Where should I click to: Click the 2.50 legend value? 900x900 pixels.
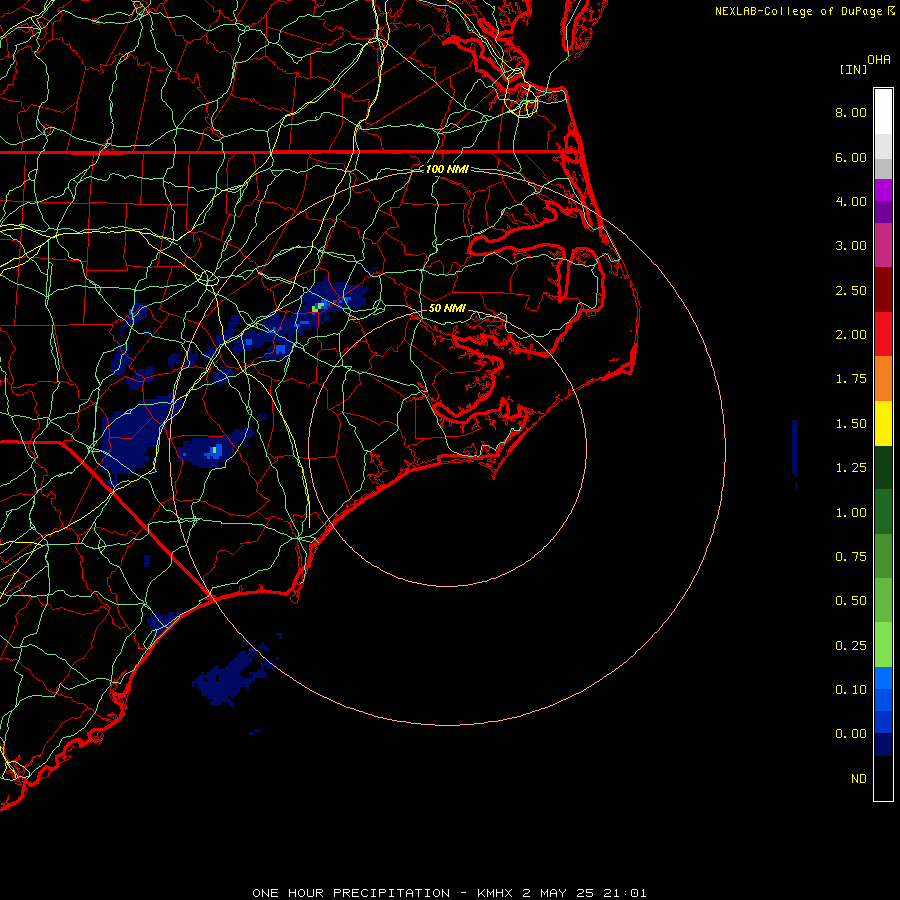pyautogui.click(x=851, y=290)
